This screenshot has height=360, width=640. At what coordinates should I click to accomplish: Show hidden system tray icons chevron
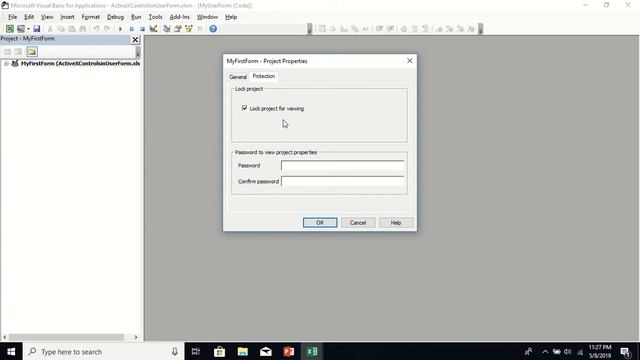545,351
